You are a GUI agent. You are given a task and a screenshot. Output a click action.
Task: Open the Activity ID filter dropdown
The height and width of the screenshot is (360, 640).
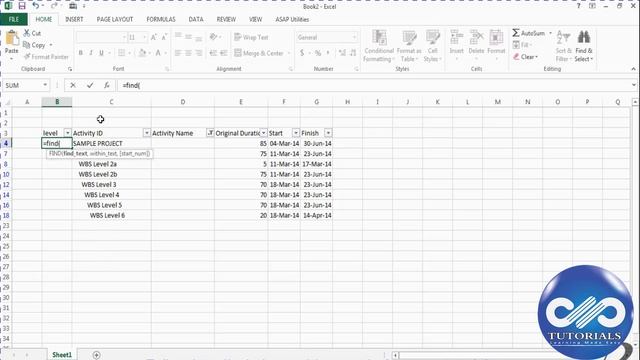coord(147,133)
